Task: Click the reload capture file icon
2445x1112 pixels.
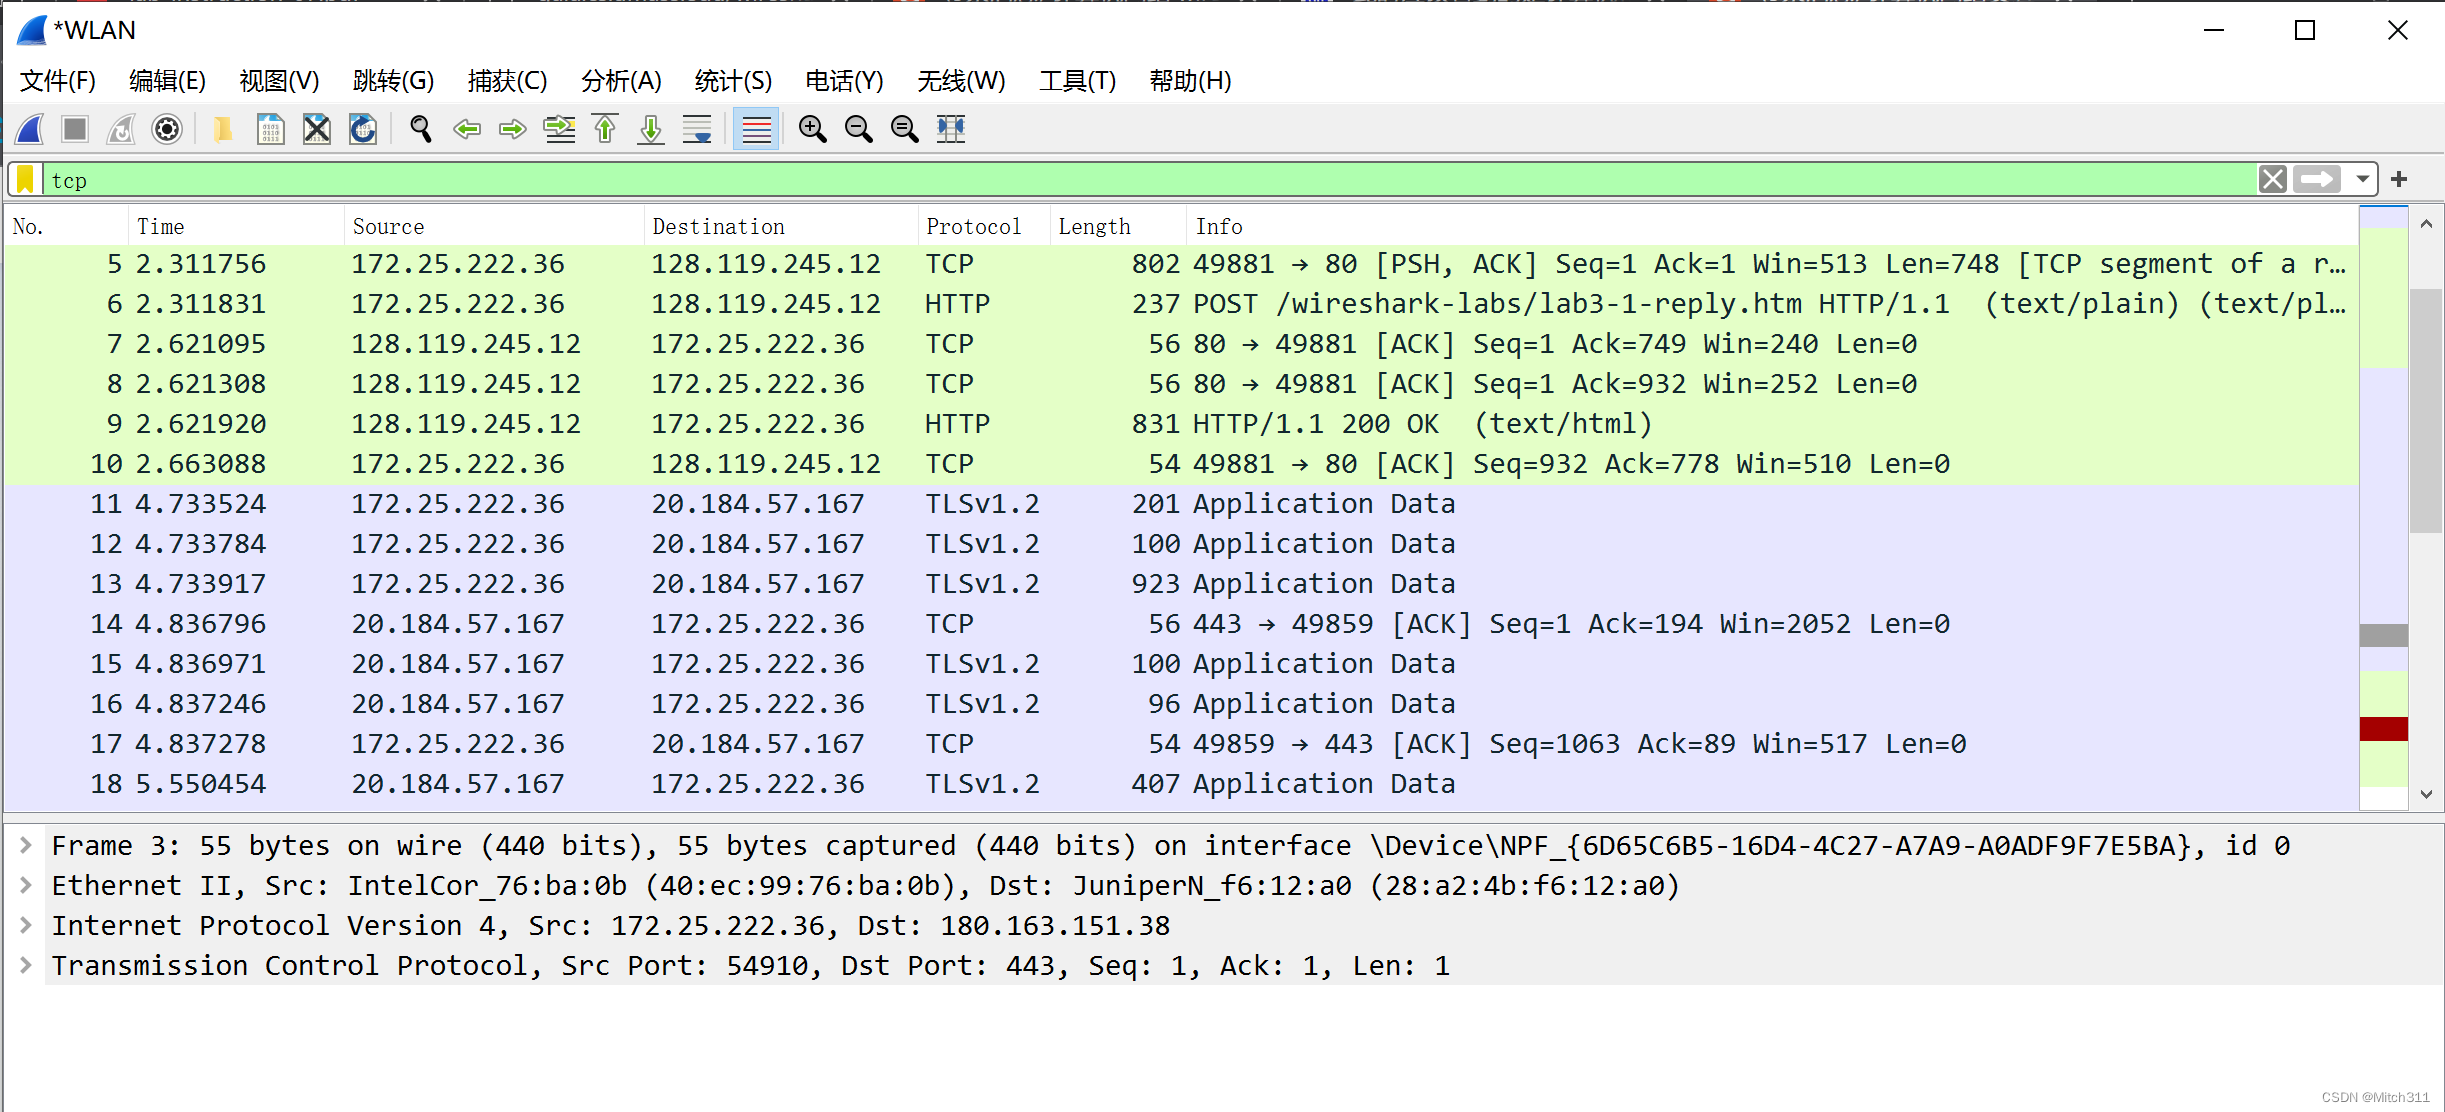Action: (x=362, y=129)
